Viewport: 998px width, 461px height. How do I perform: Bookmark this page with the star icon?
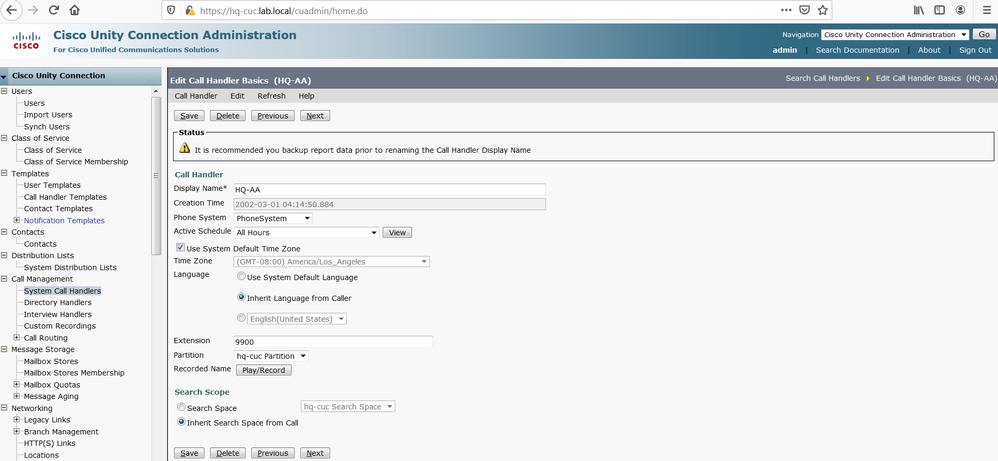pyautogui.click(x=822, y=10)
